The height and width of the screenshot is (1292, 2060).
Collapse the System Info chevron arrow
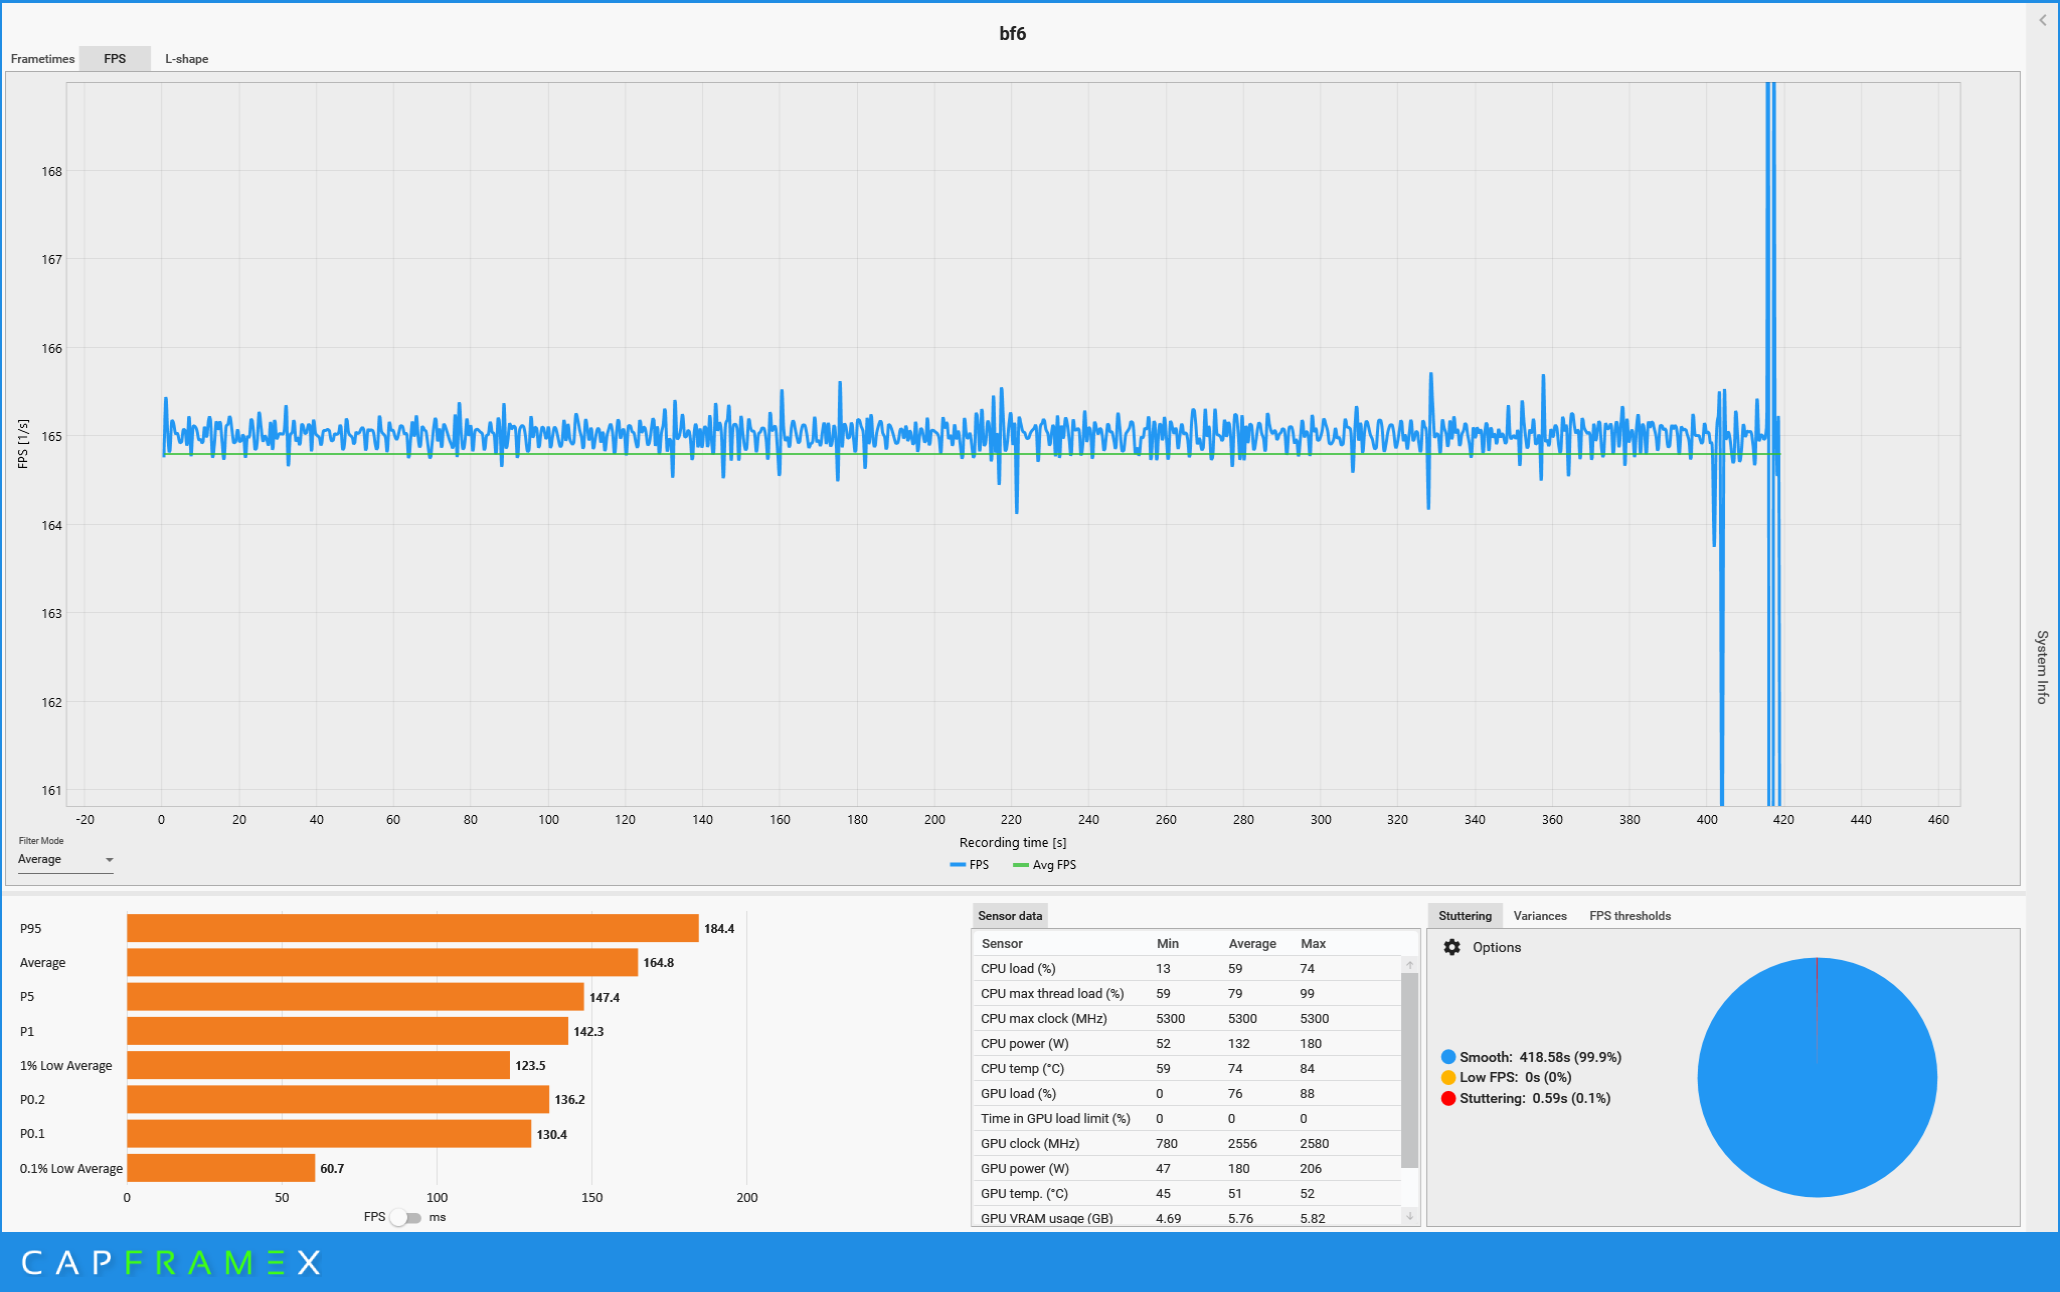(2042, 20)
